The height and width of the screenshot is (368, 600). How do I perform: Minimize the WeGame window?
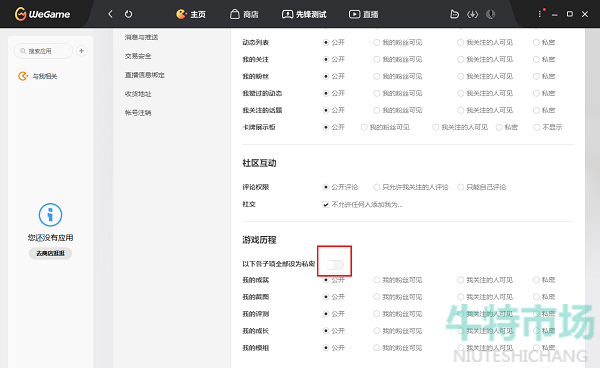click(555, 15)
